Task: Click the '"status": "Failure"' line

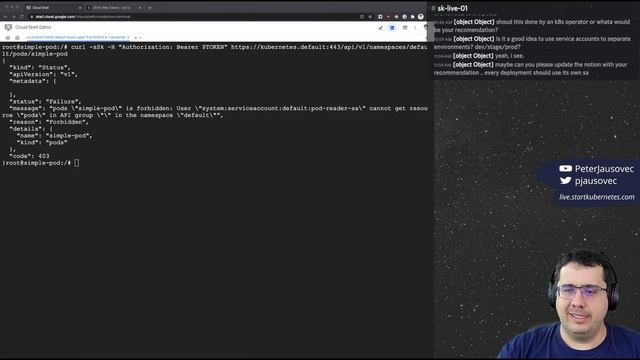Action: click(x=45, y=102)
